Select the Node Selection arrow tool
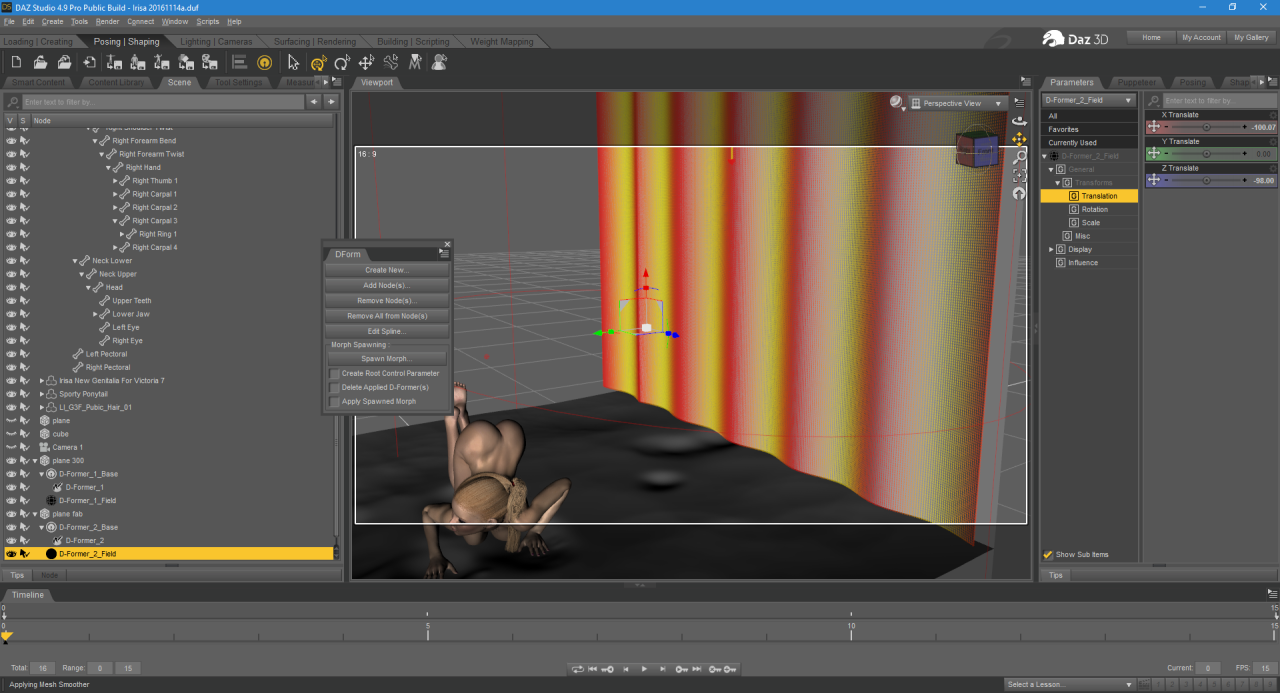Image resolution: width=1280 pixels, height=693 pixels. coord(293,63)
